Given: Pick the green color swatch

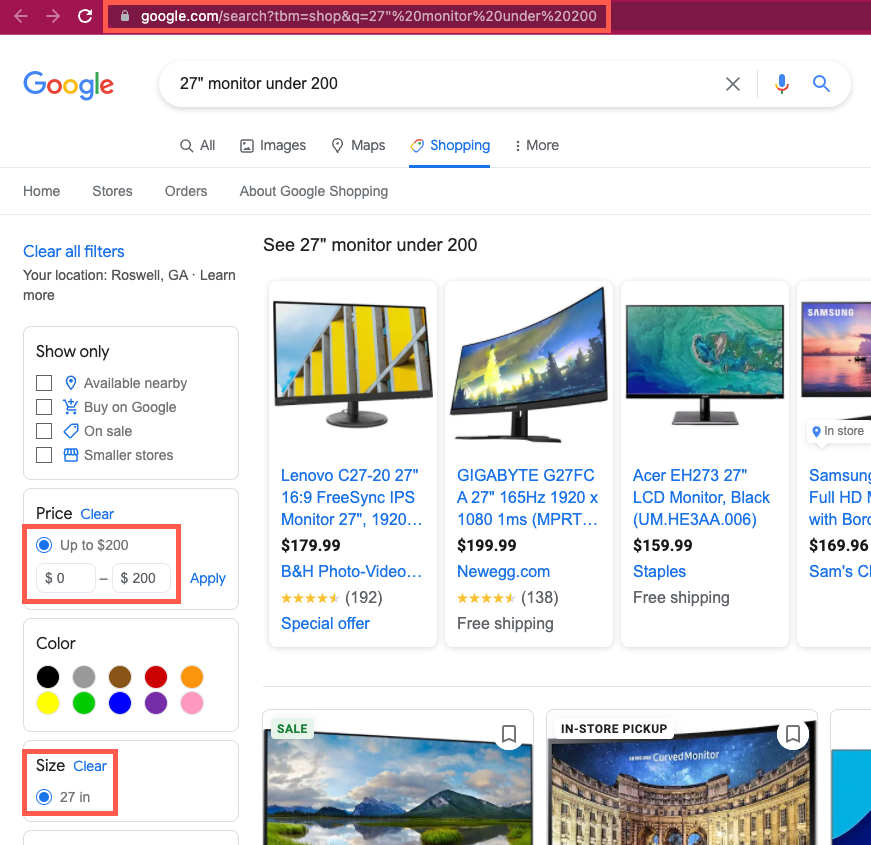Looking at the screenshot, I should coord(84,703).
